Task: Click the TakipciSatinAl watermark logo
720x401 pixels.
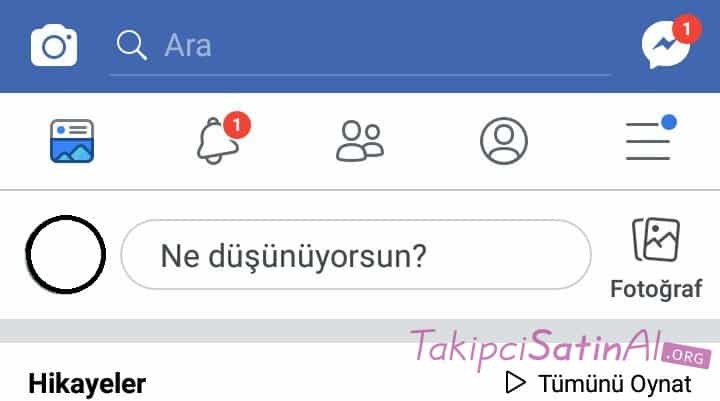Action: pos(560,348)
